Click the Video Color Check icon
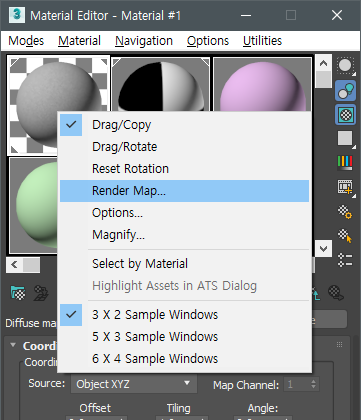The height and width of the screenshot is (420, 361). click(x=345, y=163)
